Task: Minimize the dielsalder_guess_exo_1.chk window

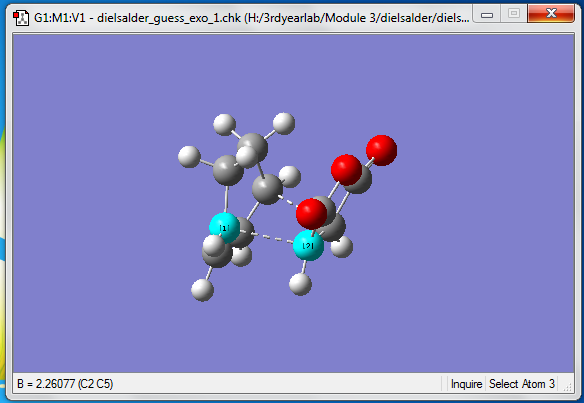Action: point(487,14)
